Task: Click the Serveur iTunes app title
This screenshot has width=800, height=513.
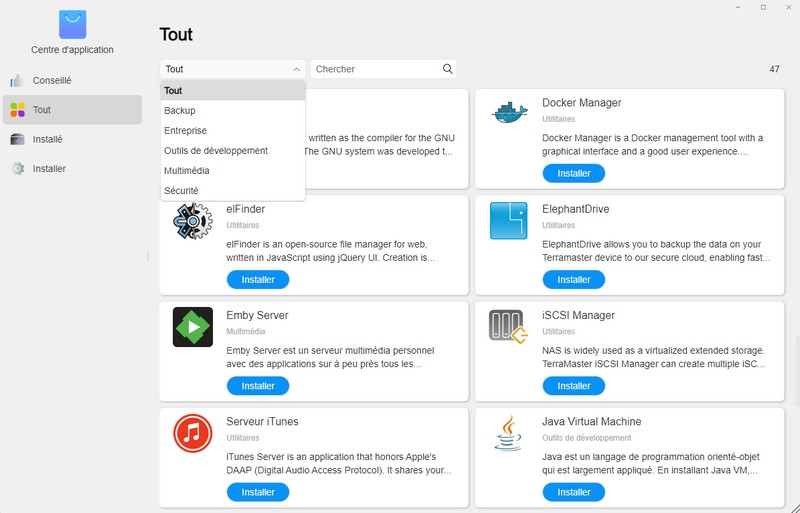Action: [x=262, y=422]
